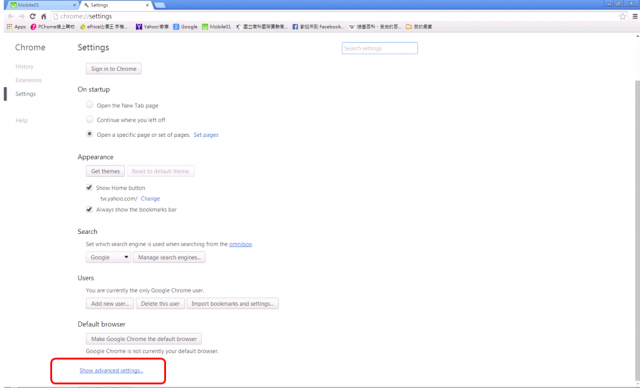Click the chrome://settings address bar
This screenshot has width=640, height=388.
335,16
